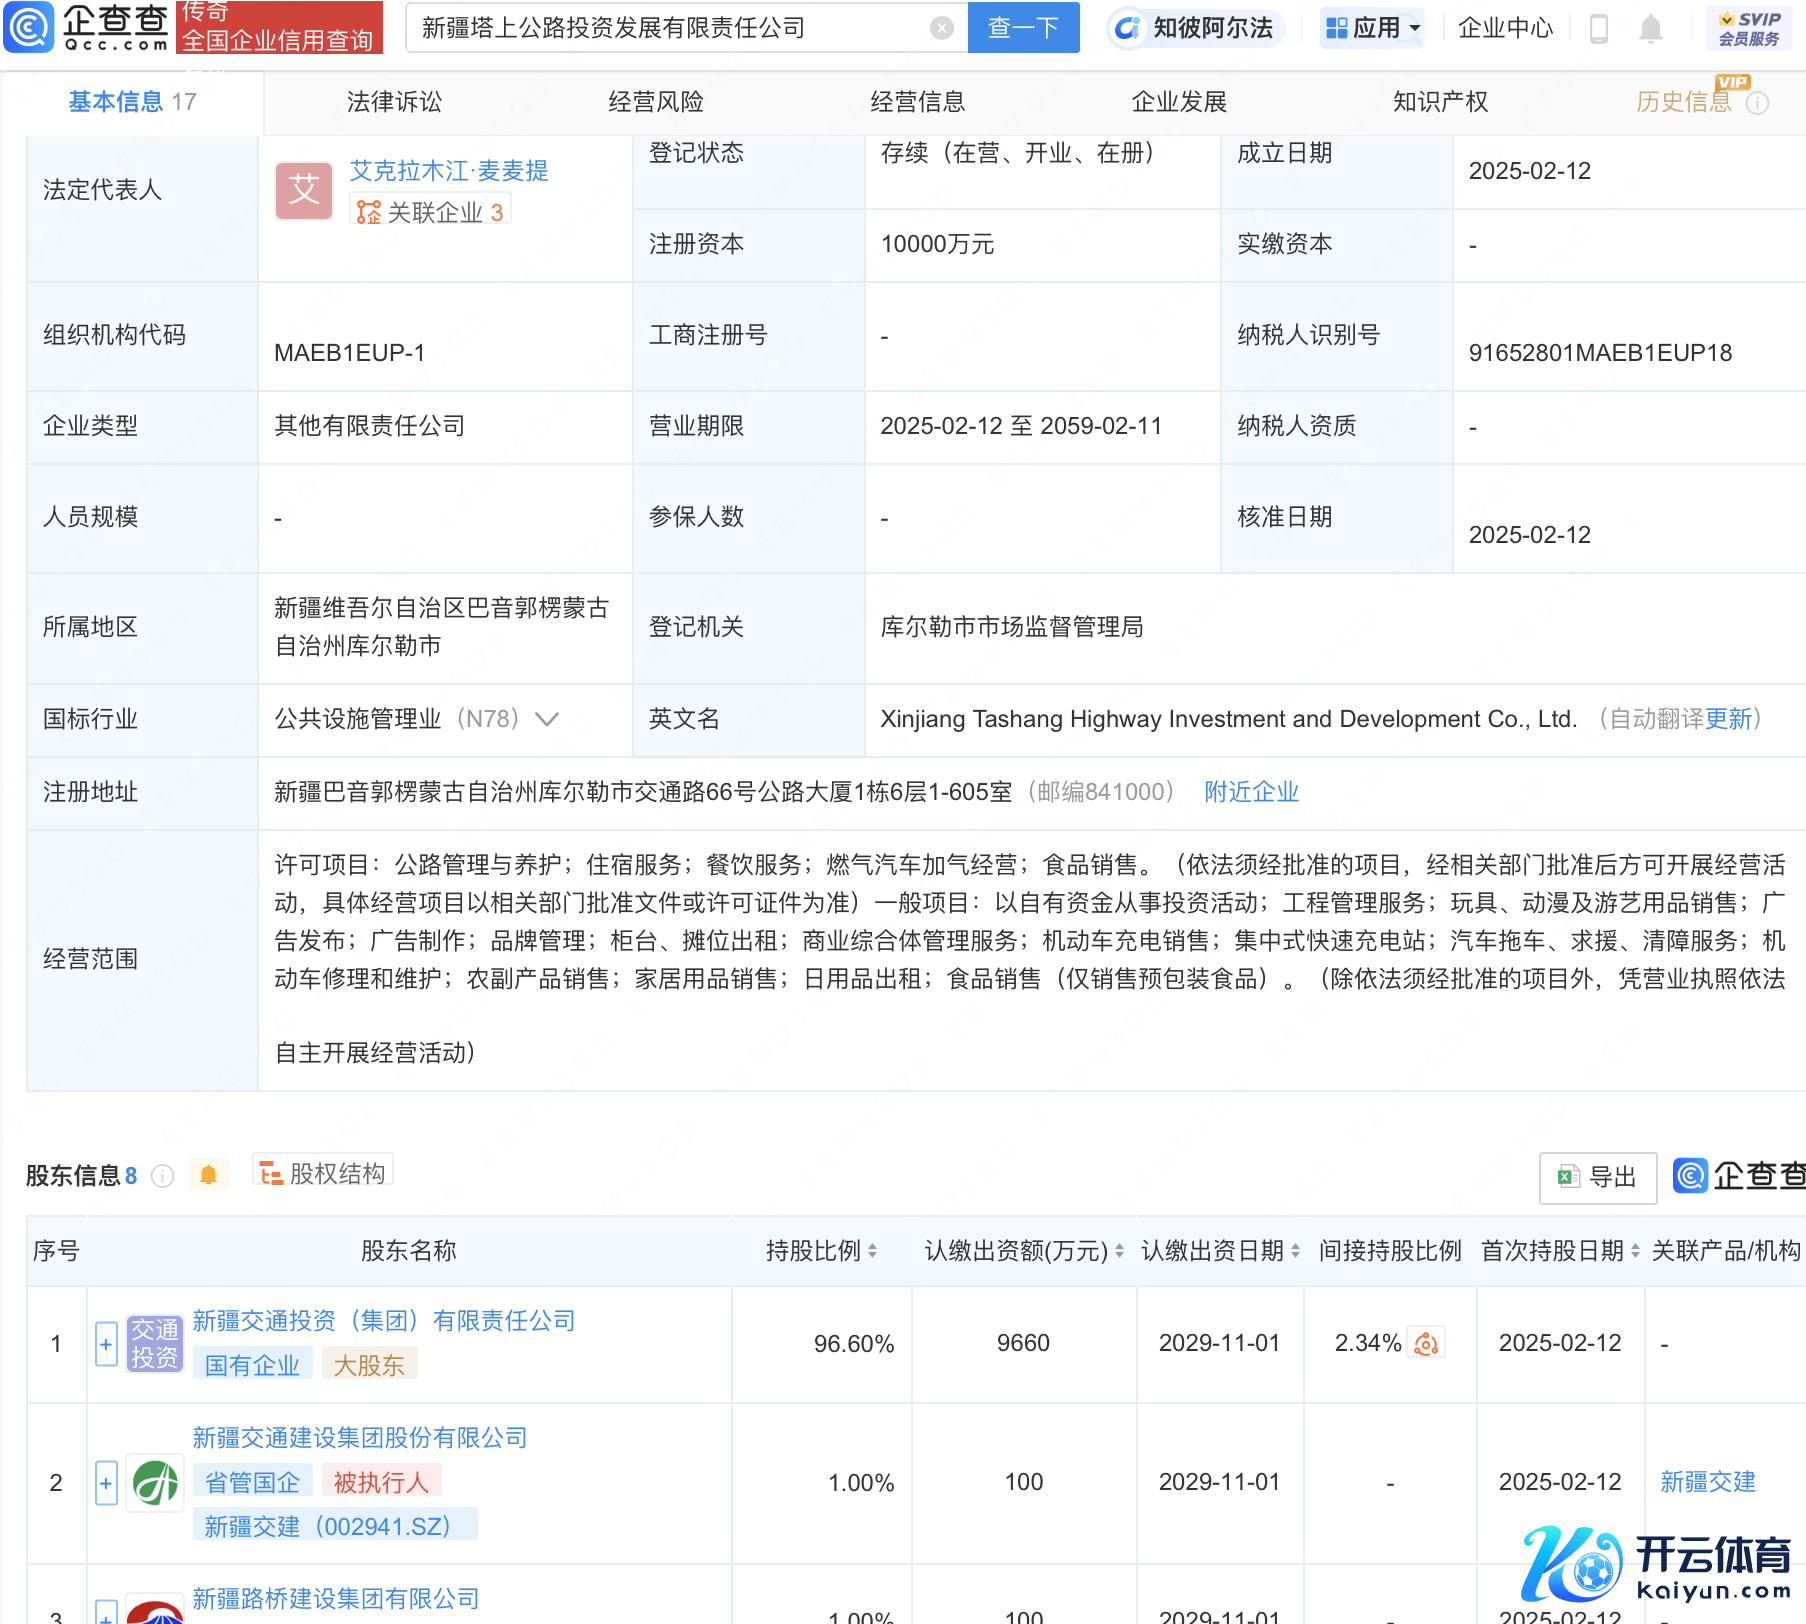Click shareholder info alert bell icon
The height and width of the screenshot is (1624, 1806).
coord(208,1175)
